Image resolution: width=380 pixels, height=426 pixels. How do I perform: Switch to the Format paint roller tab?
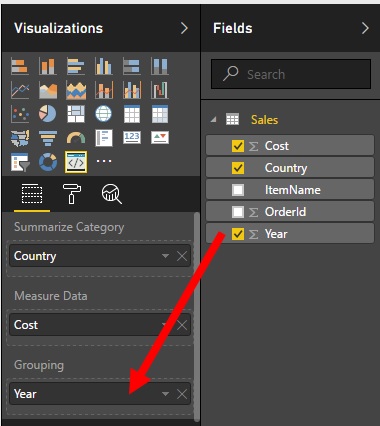pos(72,194)
